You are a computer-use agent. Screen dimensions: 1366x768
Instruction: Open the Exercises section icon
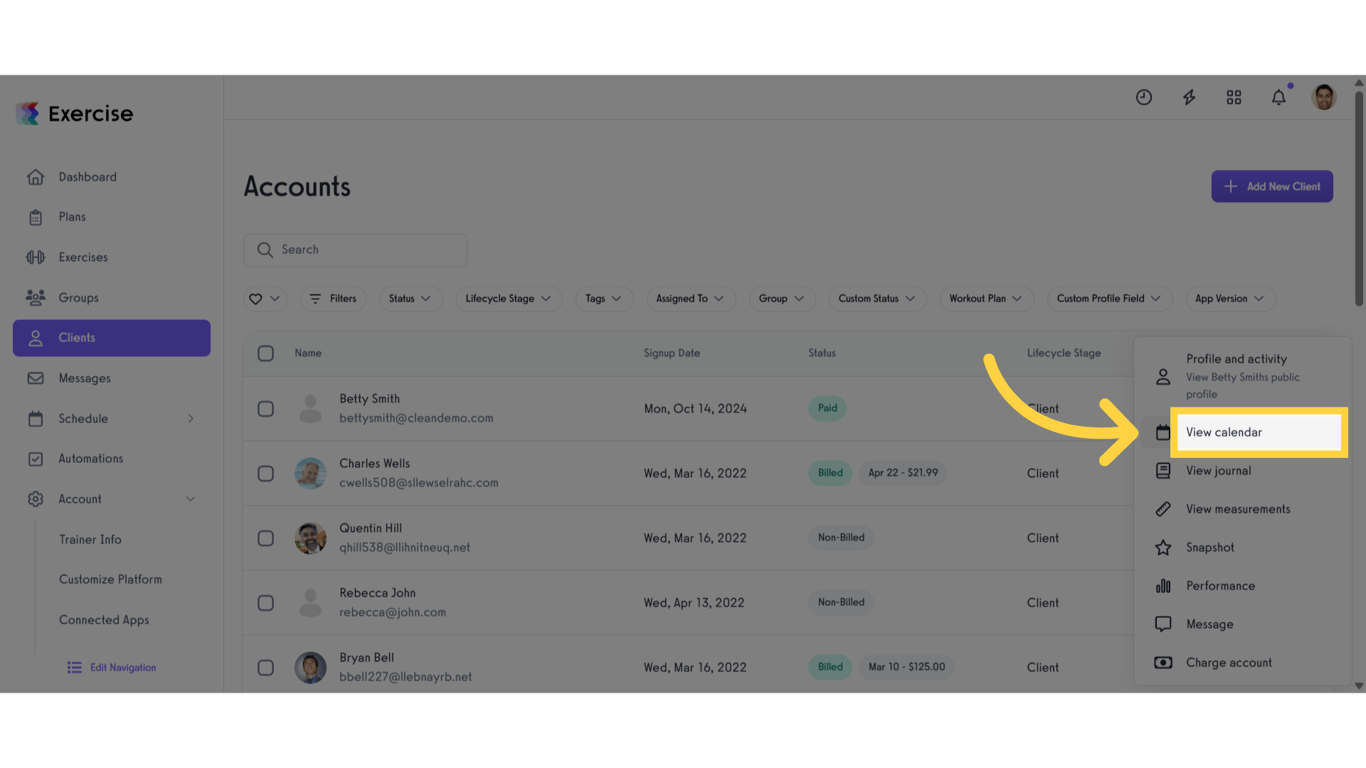click(36, 257)
